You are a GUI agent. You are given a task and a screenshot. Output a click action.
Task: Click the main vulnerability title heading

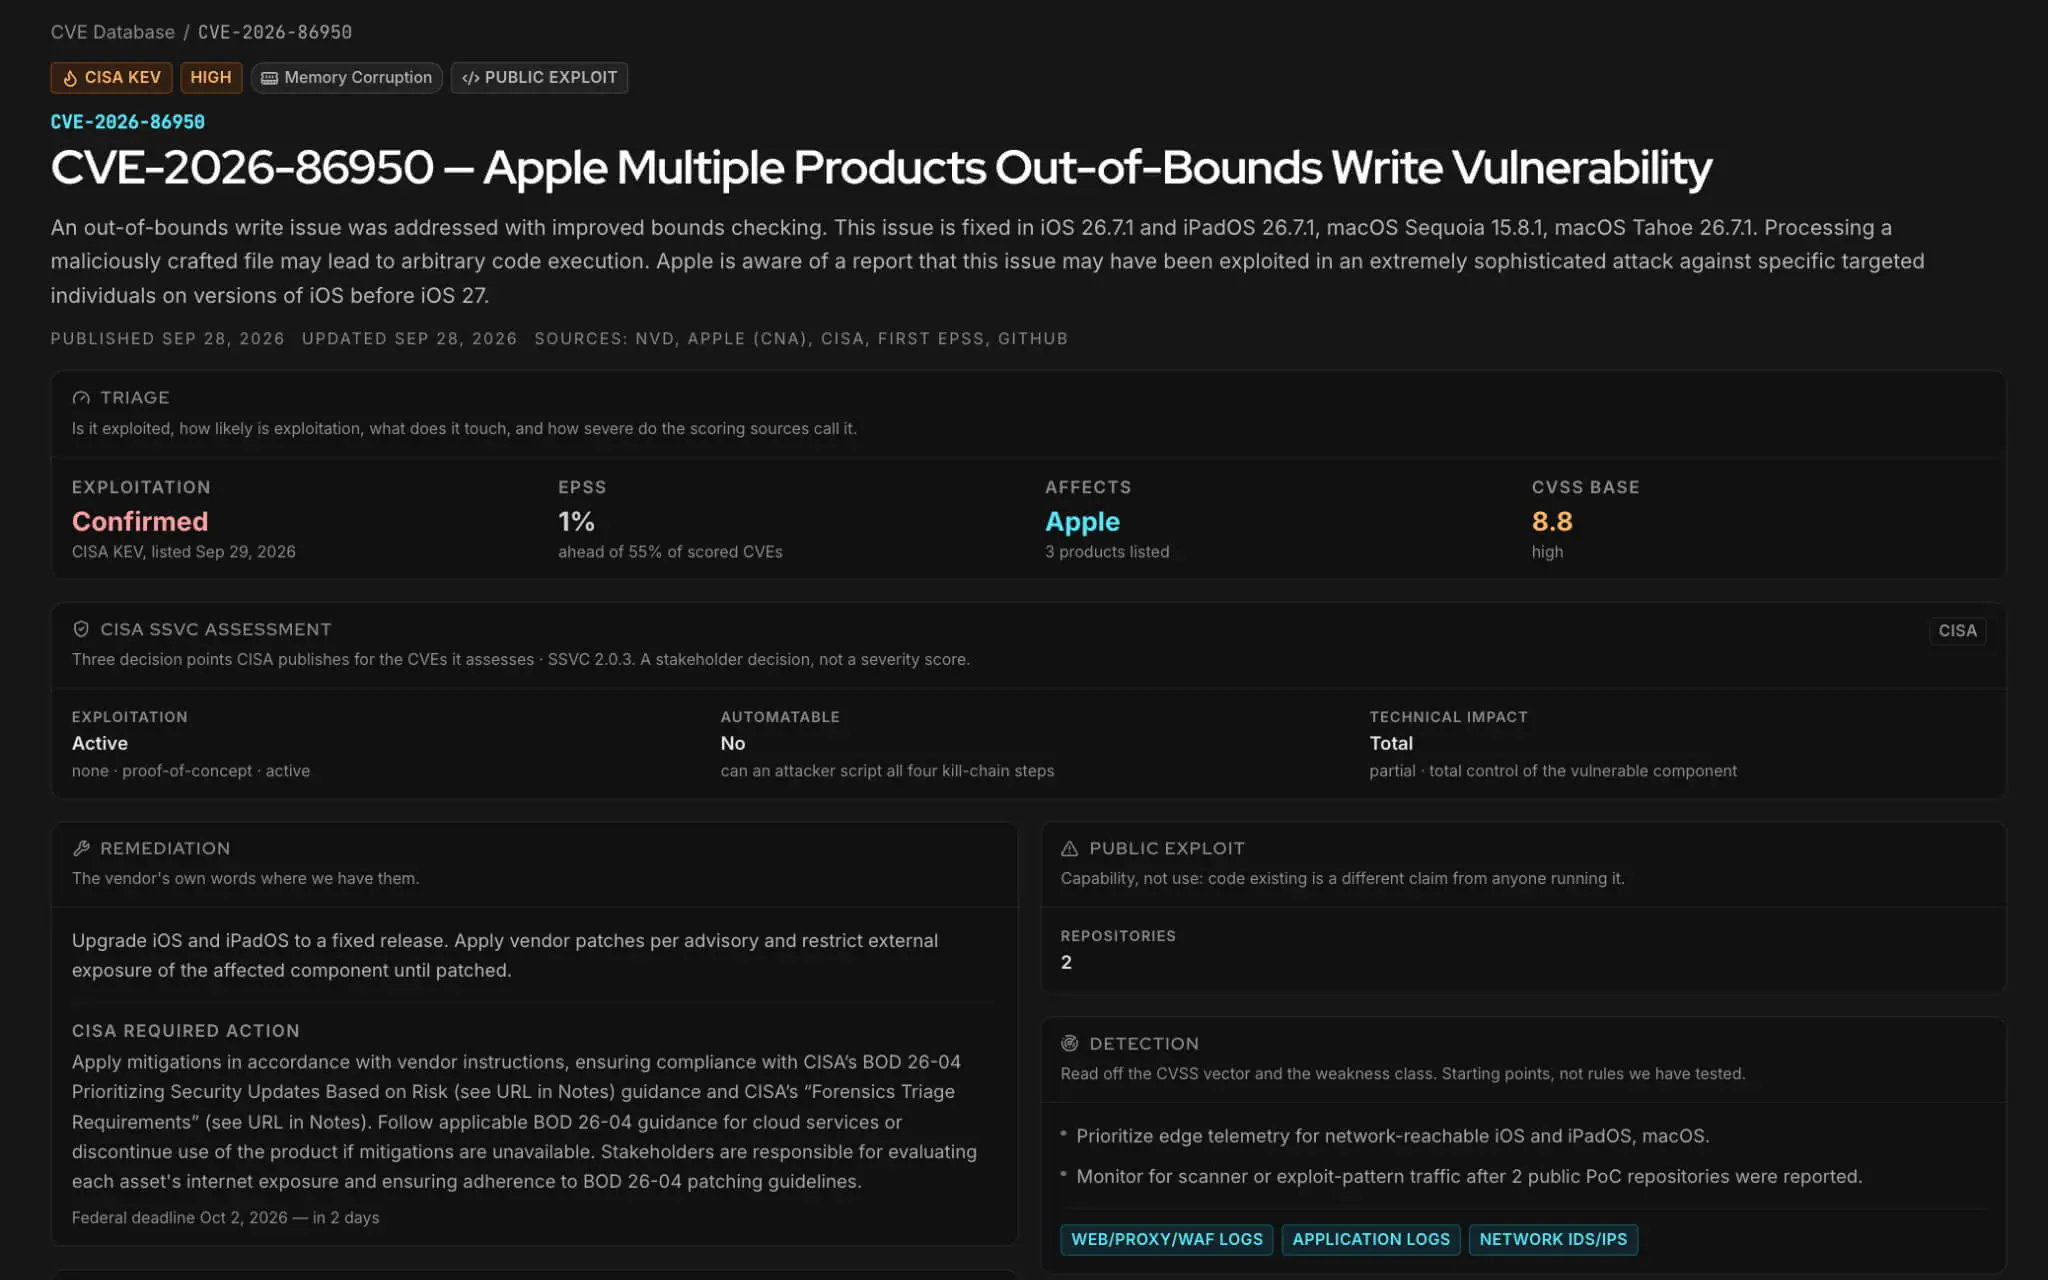coord(881,167)
